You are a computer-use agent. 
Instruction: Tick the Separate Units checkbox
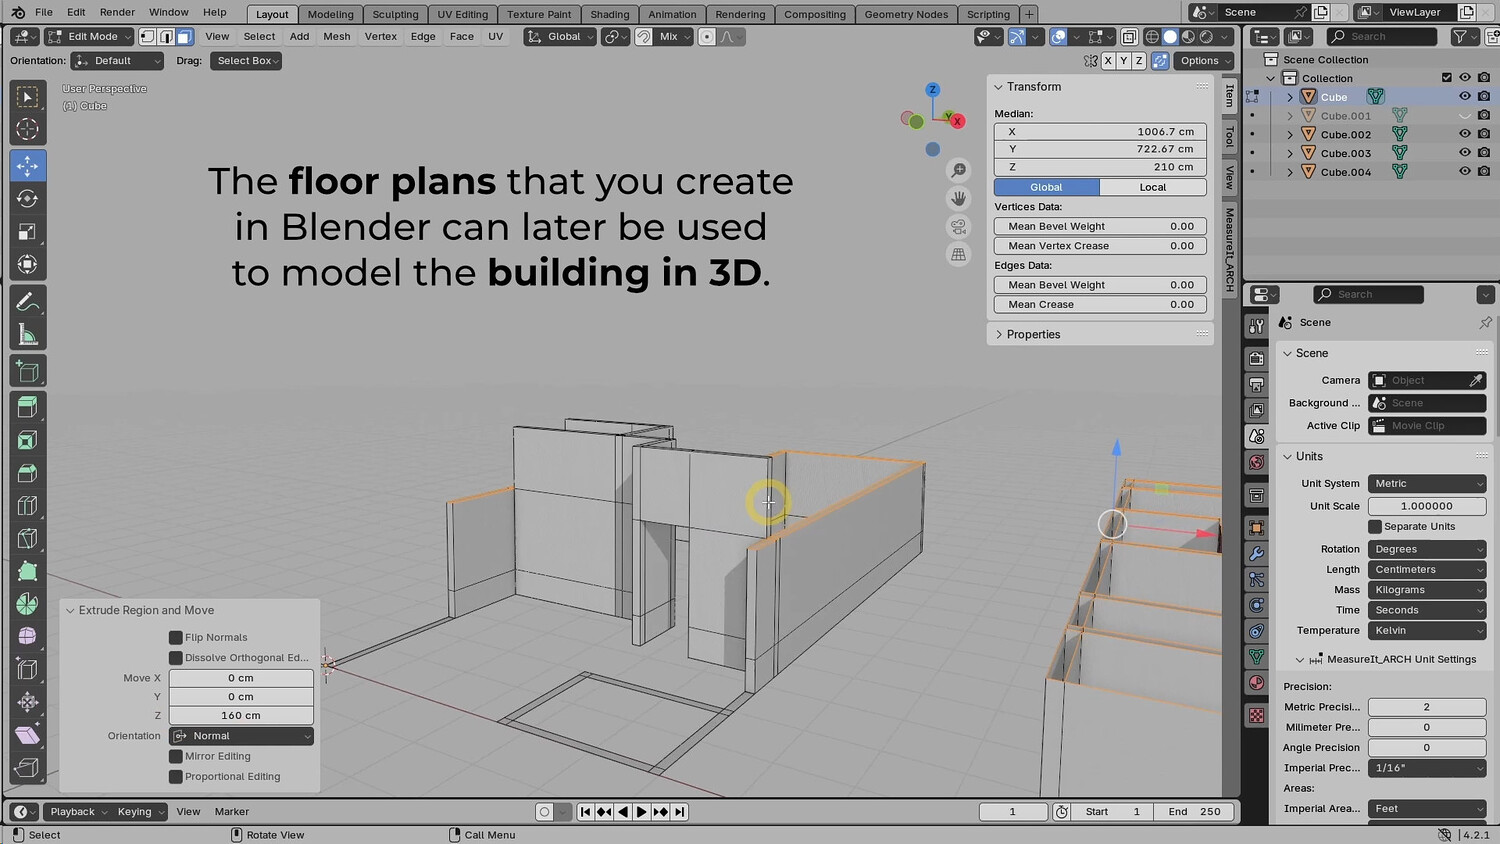click(x=1375, y=527)
